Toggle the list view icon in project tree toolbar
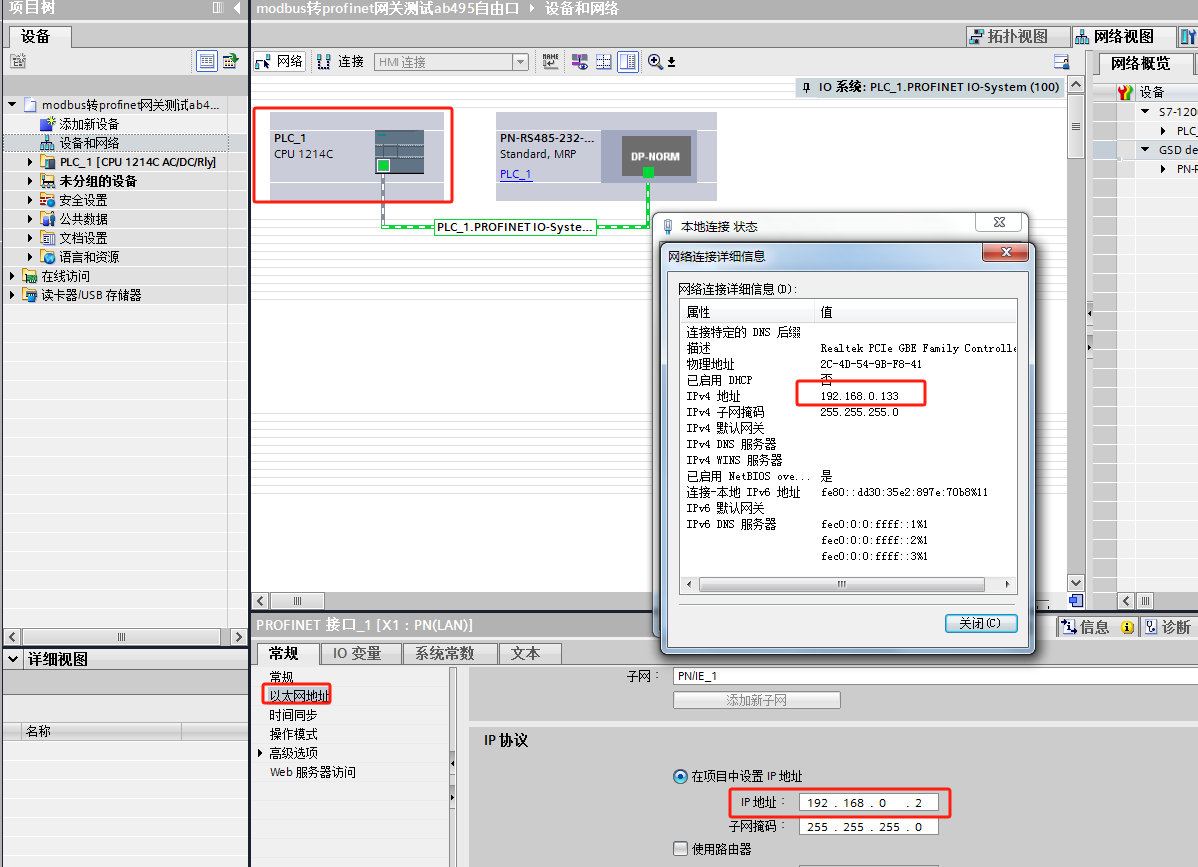The height and width of the screenshot is (867, 1198). point(207,61)
